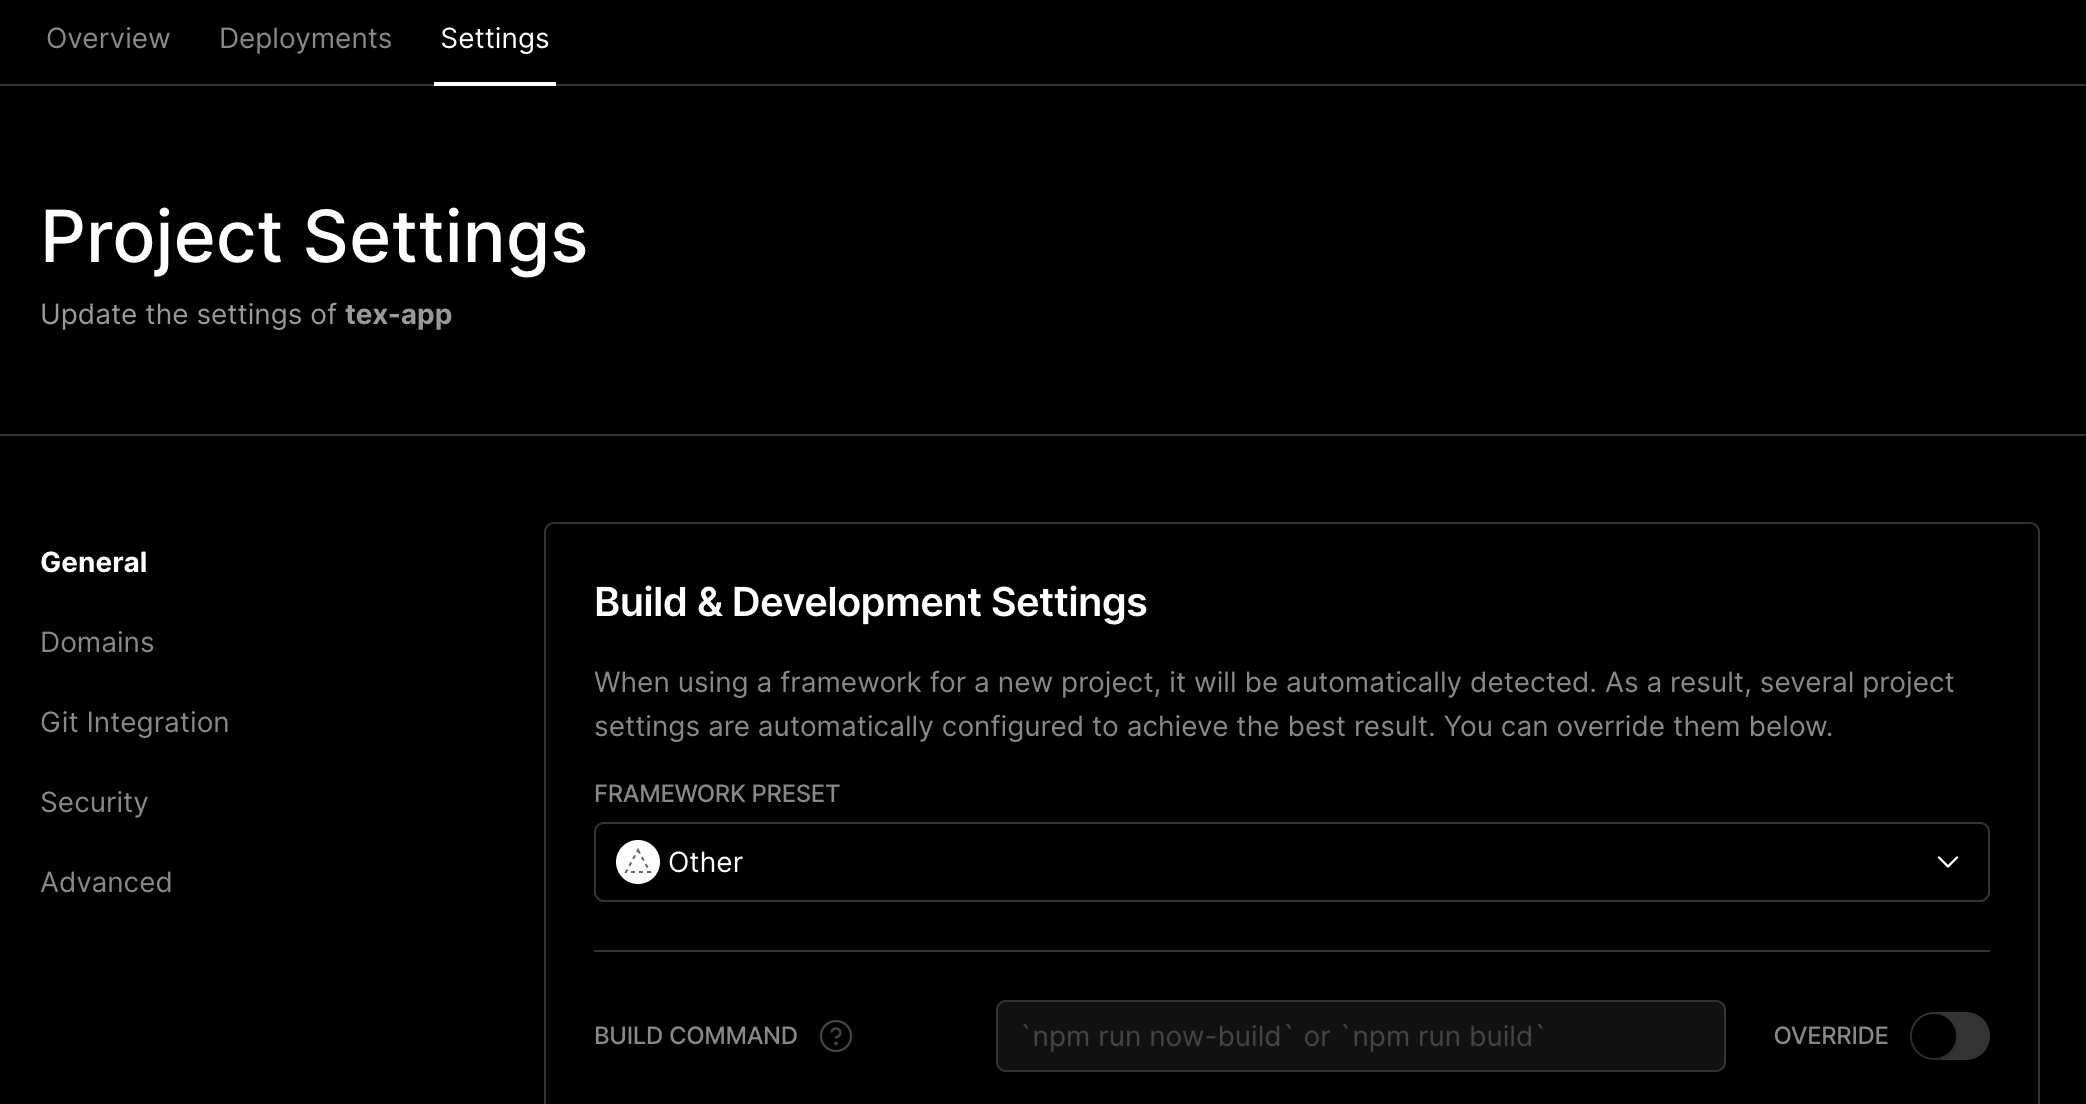Open the Deployments tab
Screen dimensions: 2086x1104
coord(305,38)
